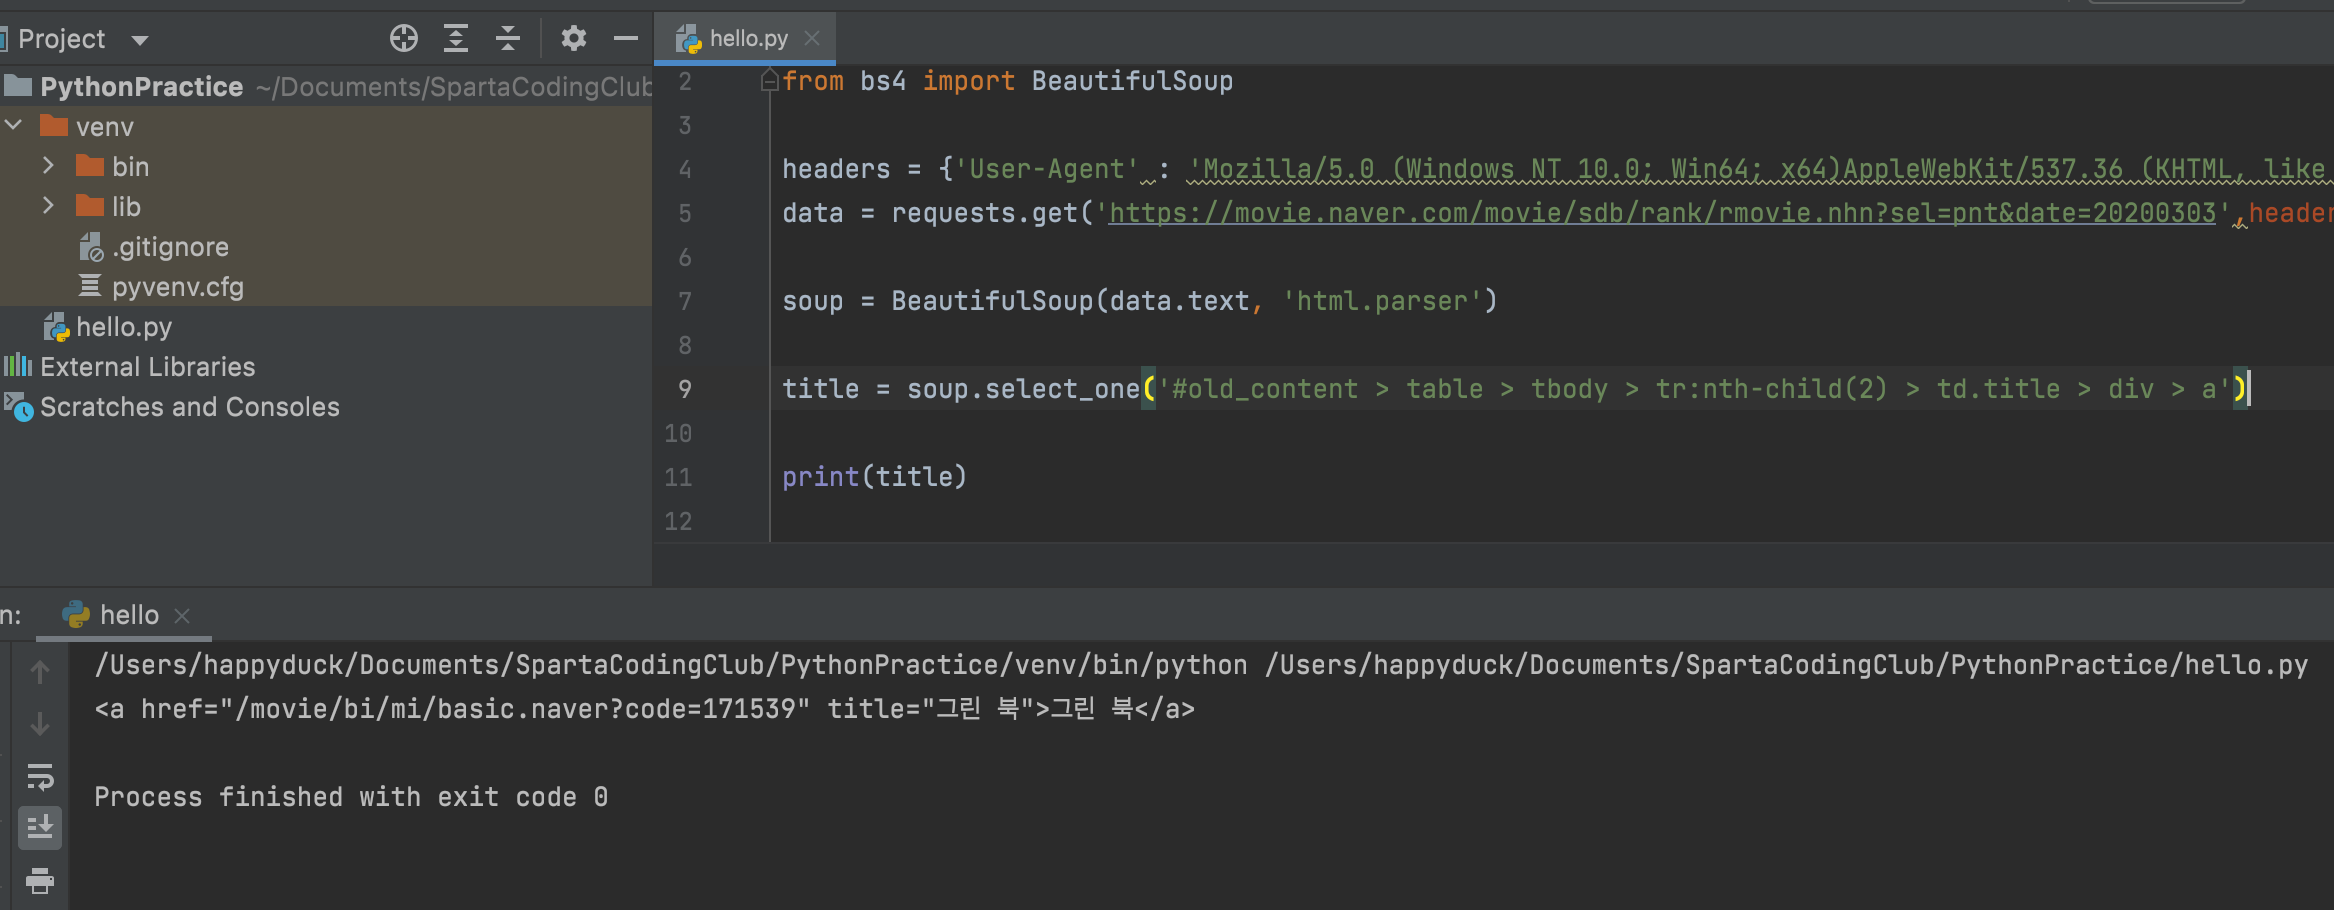Click the code folding marker on line 2
The width and height of the screenshot is (2334, 910).
(x=769, y=80)
